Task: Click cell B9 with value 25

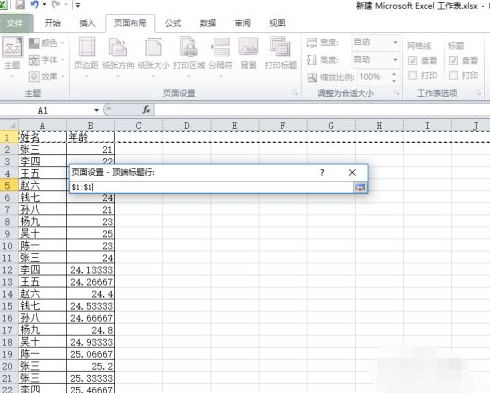Action: tap(91, 234)
